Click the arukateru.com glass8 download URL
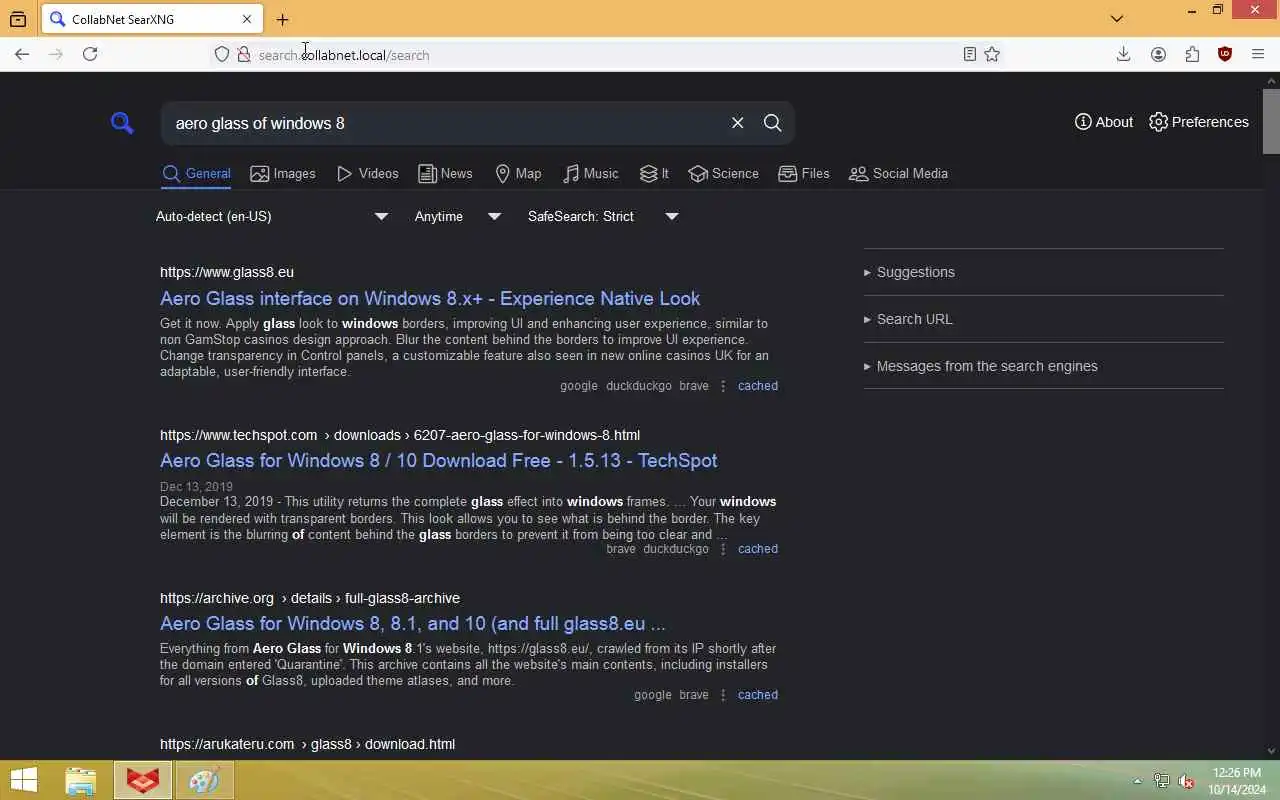This screenshot has width=1280, height=800. pos(307,744)
